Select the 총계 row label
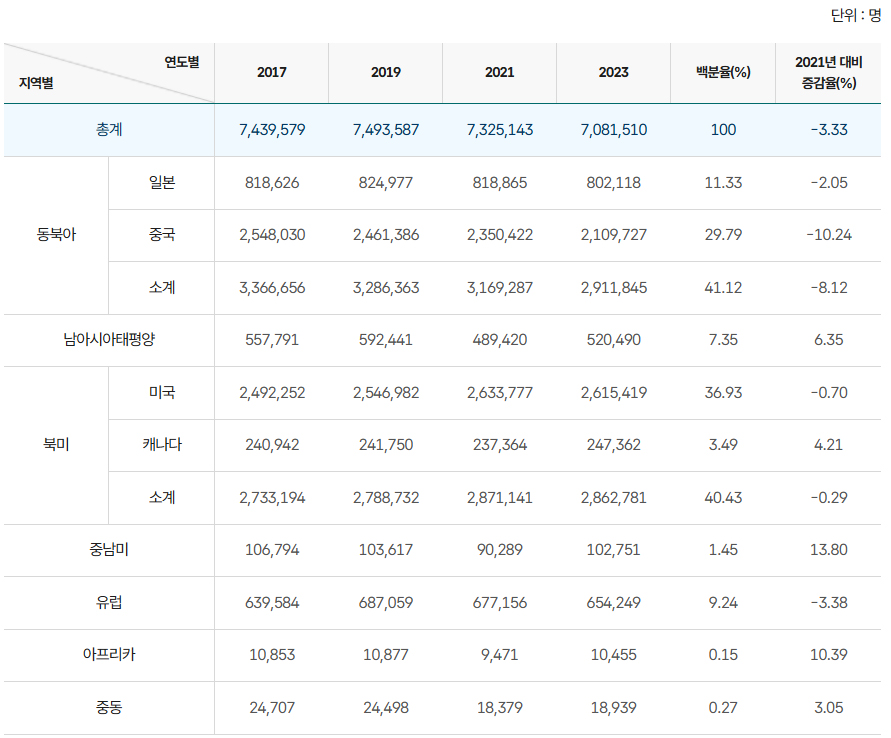 coord(109,130)
